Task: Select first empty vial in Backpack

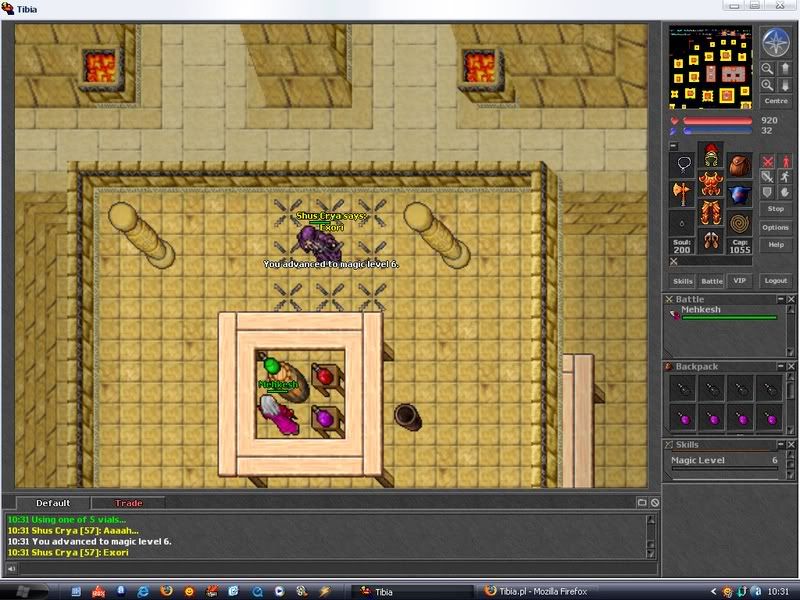Action: pyautogui.click(x=684, y=389)
